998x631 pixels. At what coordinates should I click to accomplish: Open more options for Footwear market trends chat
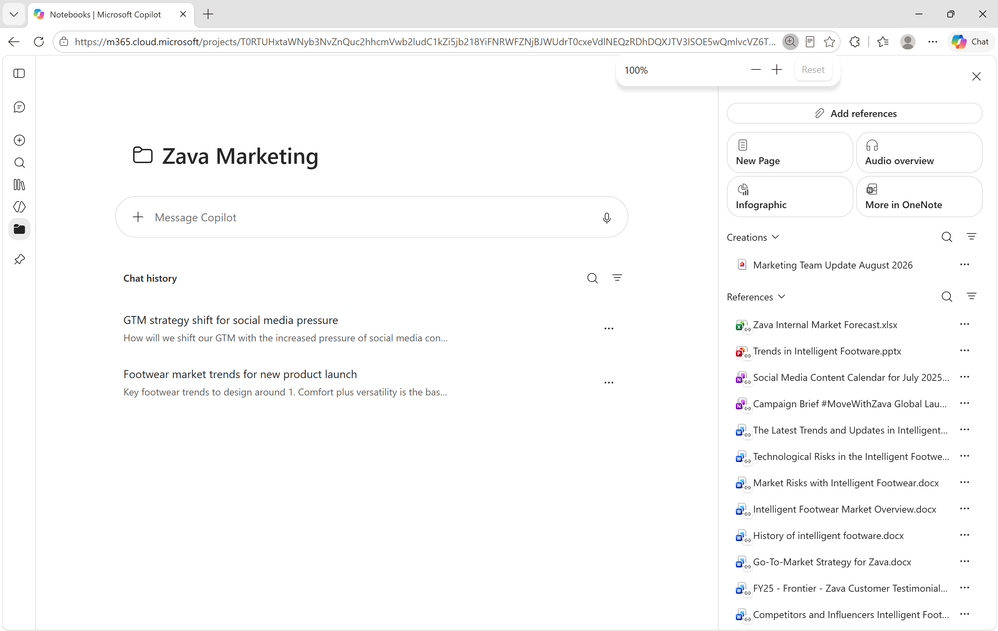pyautogui.click(x=608, y=383)
